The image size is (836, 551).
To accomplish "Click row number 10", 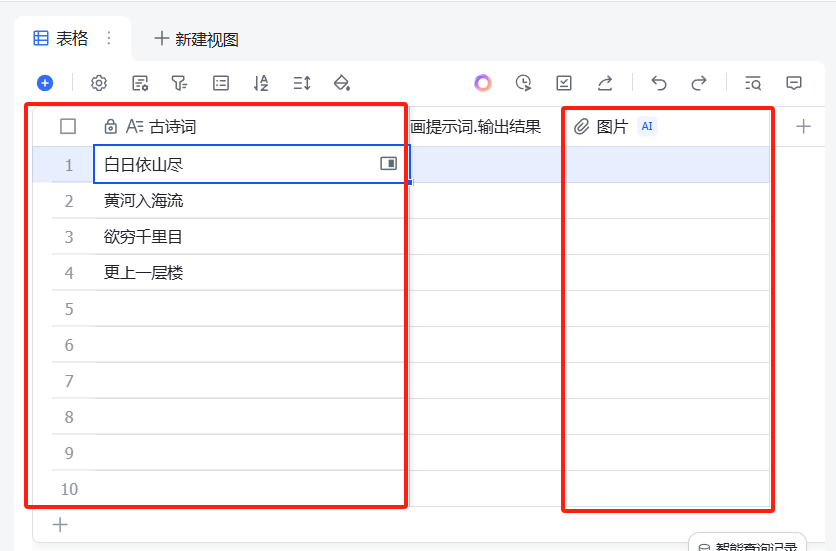I will [x=69, y=489].
